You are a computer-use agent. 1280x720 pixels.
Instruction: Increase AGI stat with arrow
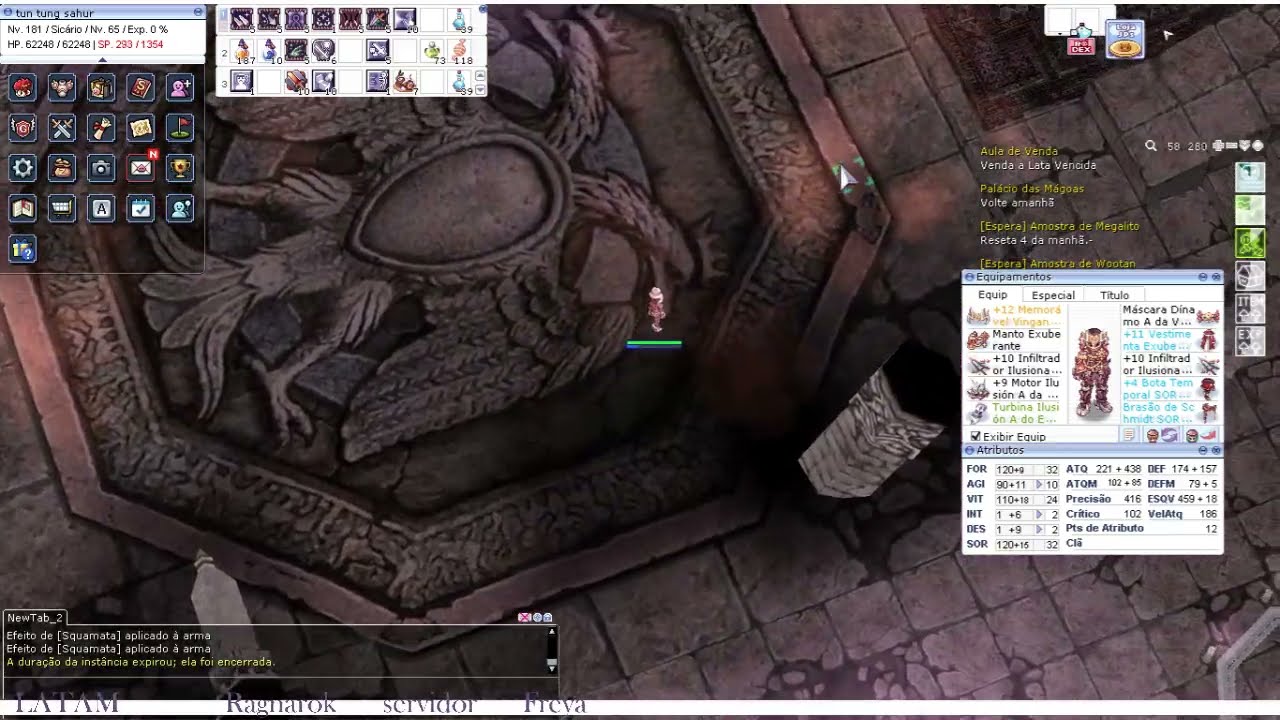[1039, 484]
